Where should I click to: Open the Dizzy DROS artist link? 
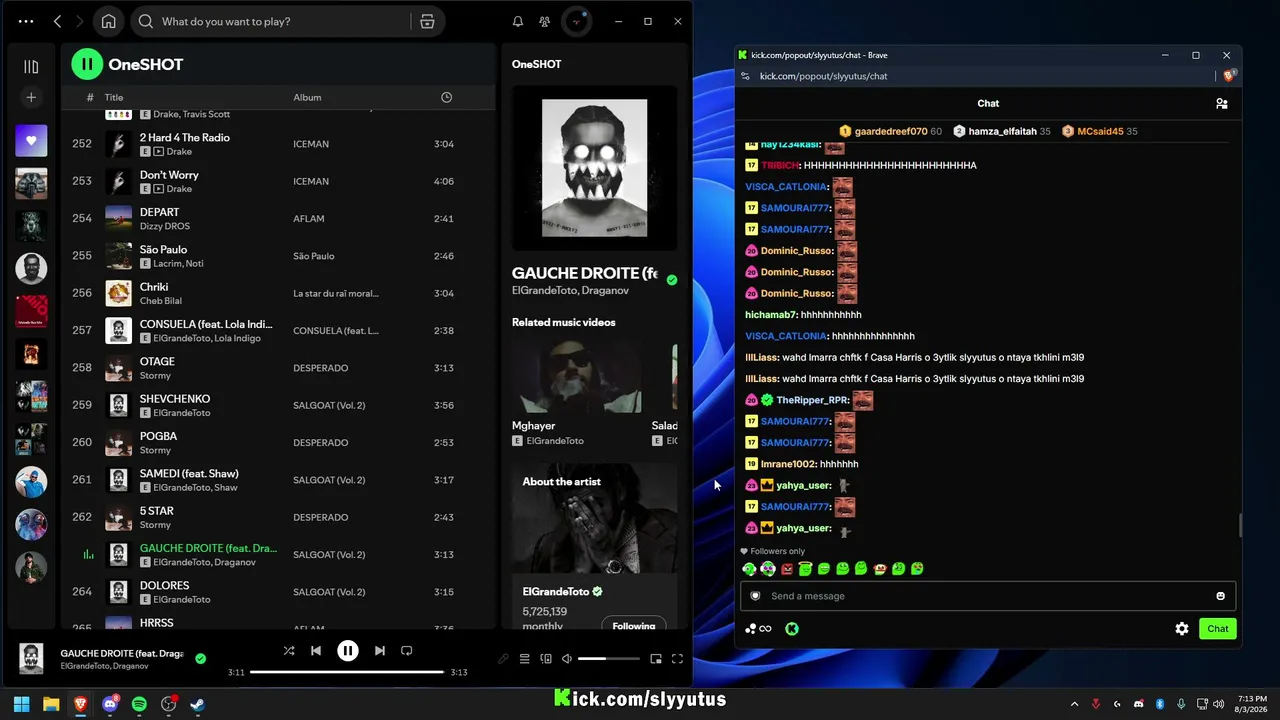tap(165, 226)
